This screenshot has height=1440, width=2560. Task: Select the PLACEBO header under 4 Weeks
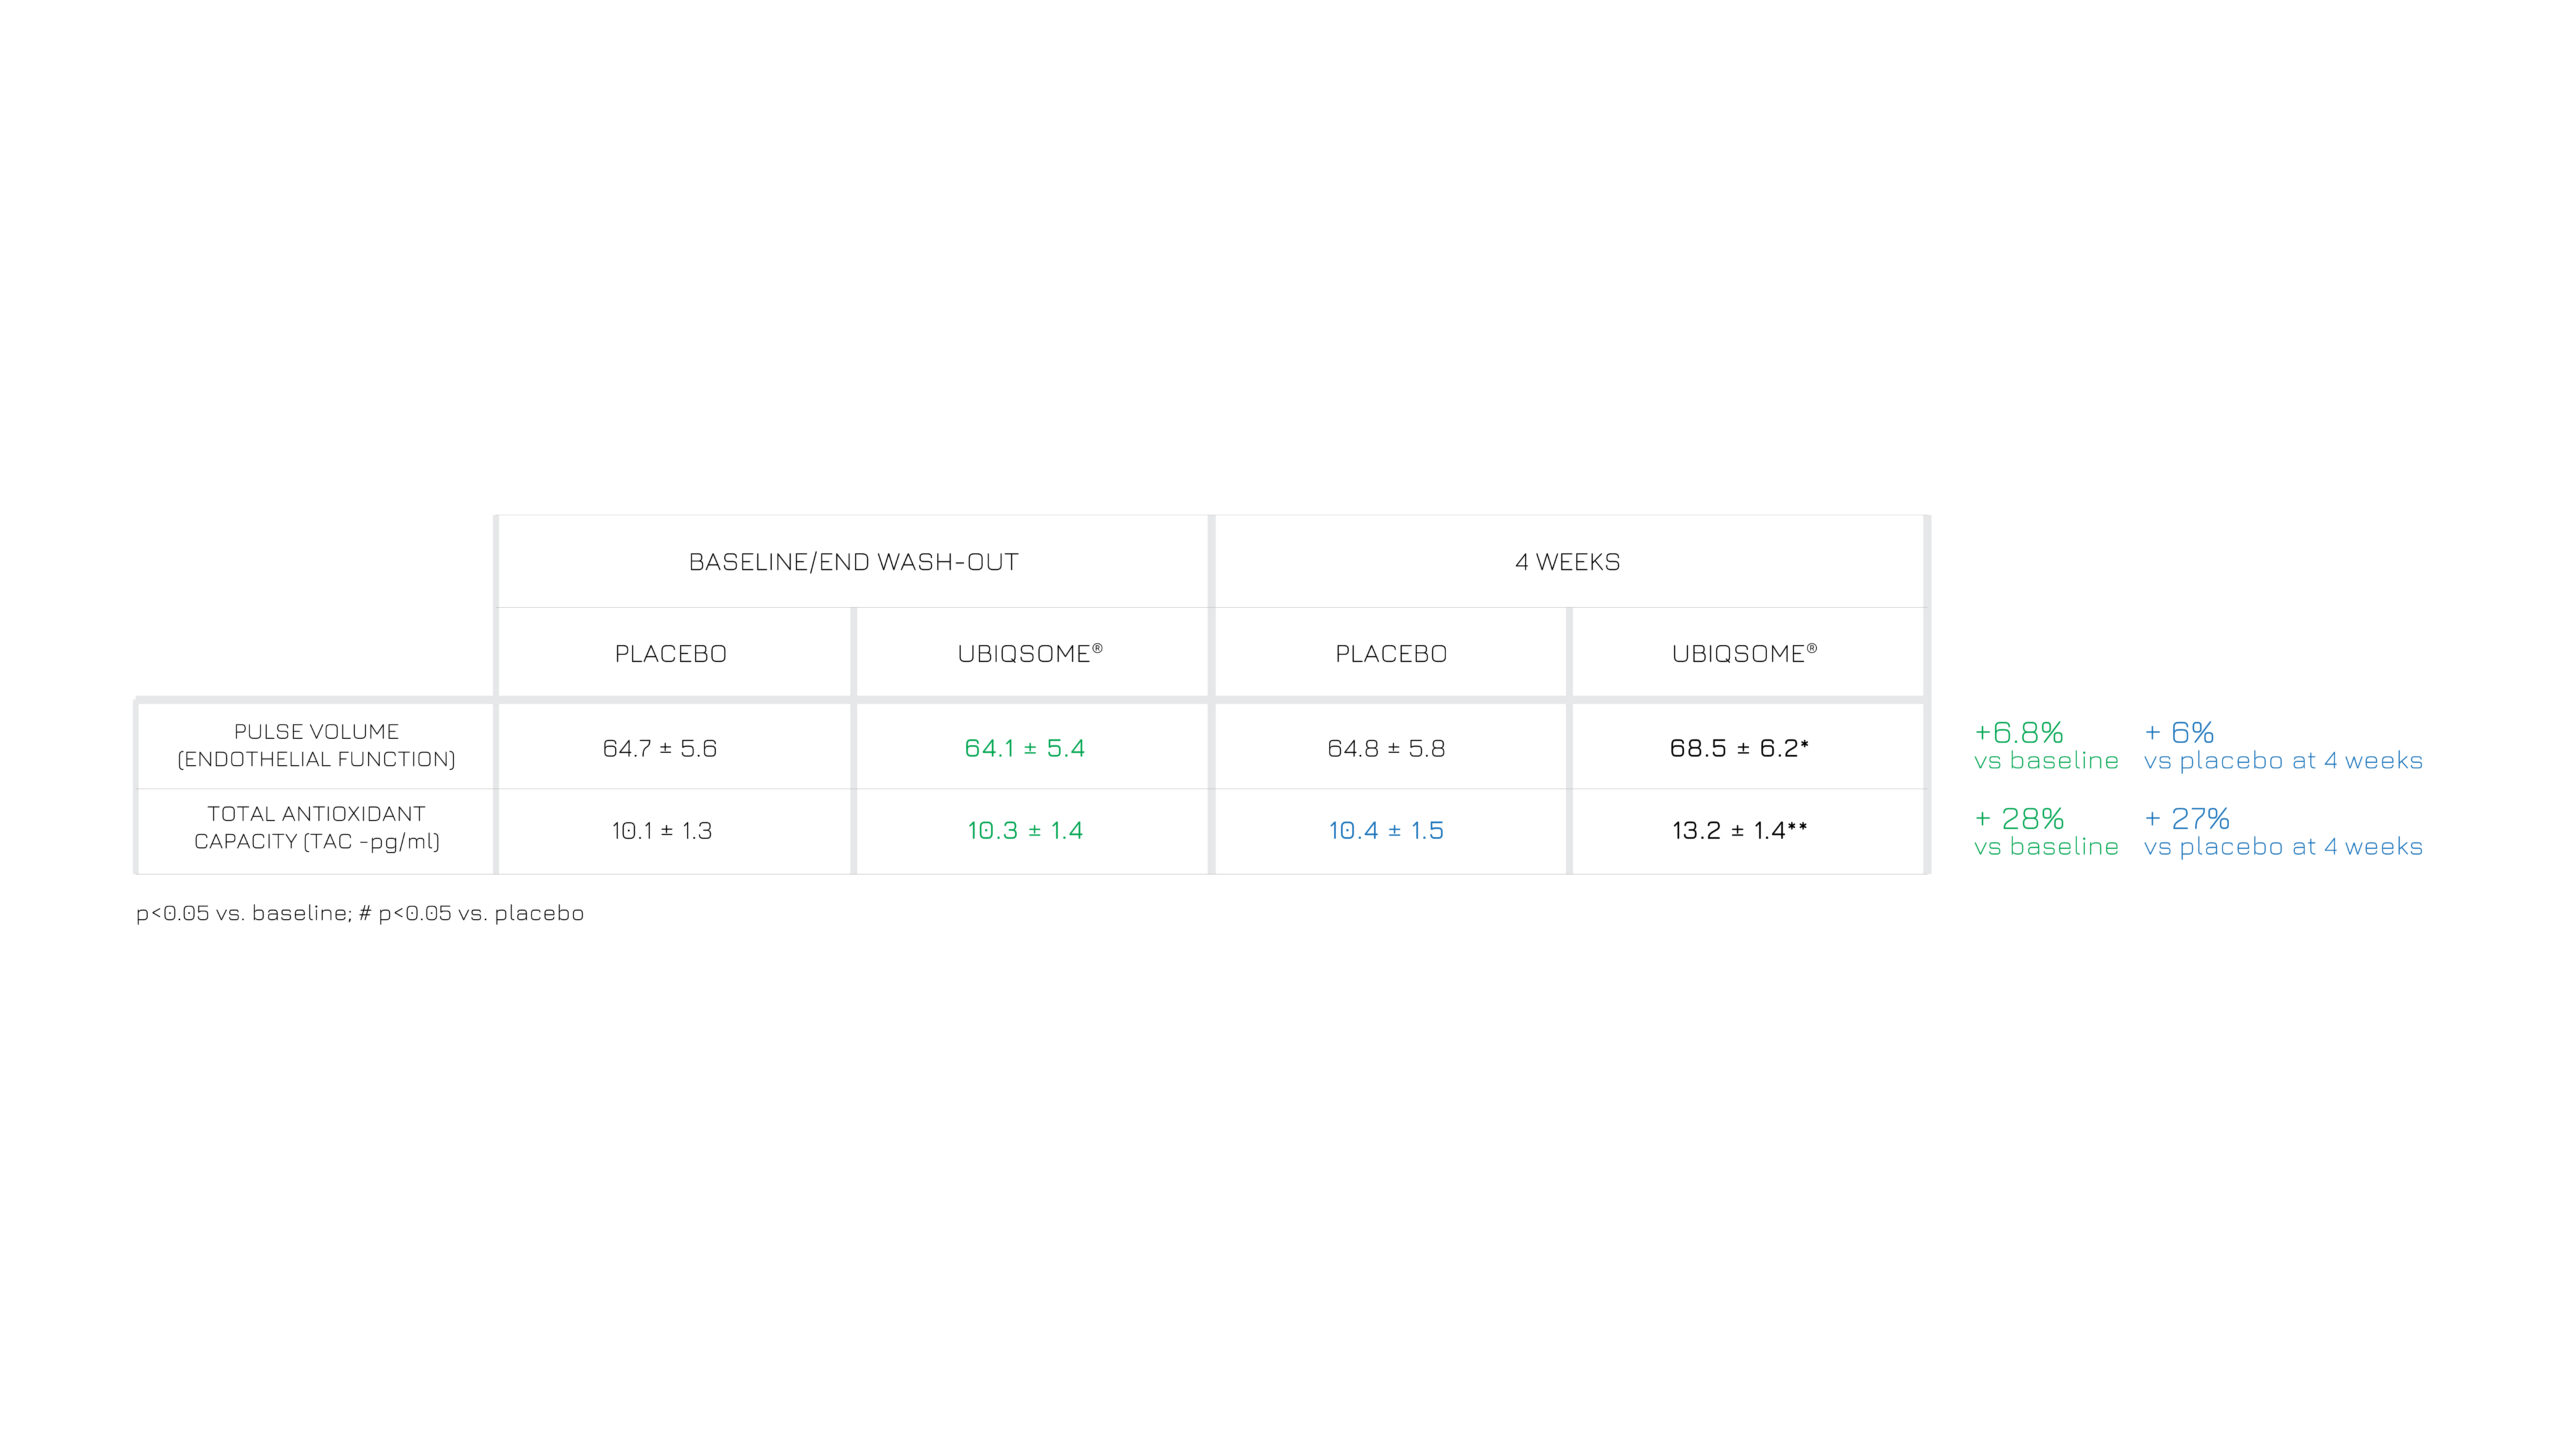(1391, 654)
